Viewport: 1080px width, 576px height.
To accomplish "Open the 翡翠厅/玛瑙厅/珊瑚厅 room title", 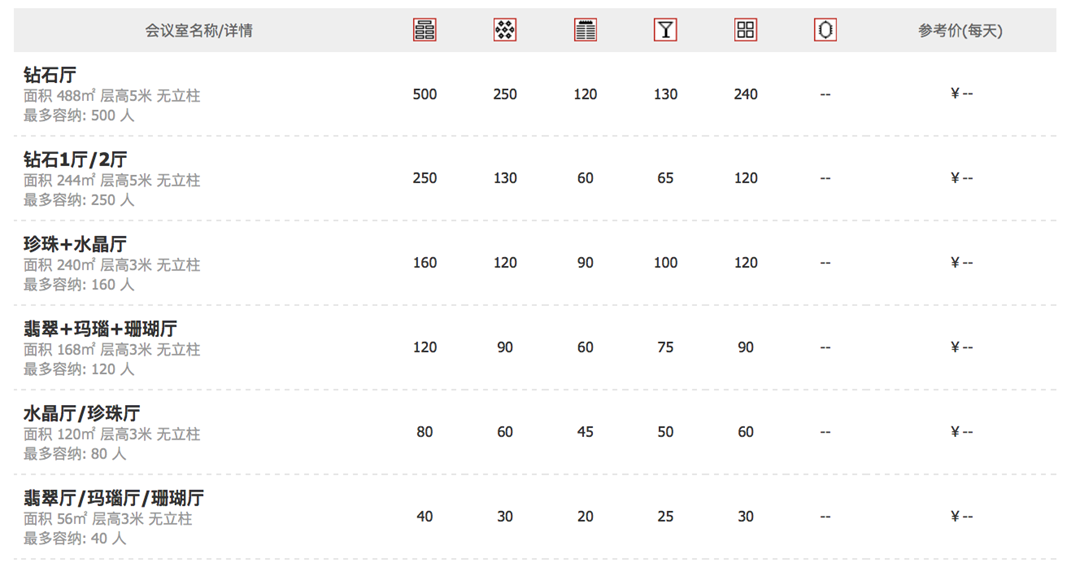I will [114, 498].
